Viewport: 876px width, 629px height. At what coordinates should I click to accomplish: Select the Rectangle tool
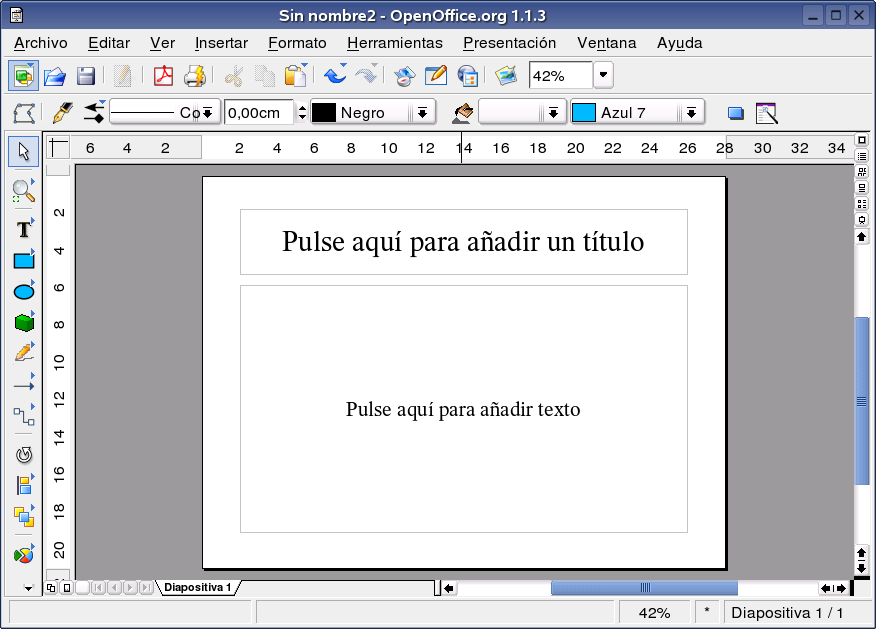(22, 260)
